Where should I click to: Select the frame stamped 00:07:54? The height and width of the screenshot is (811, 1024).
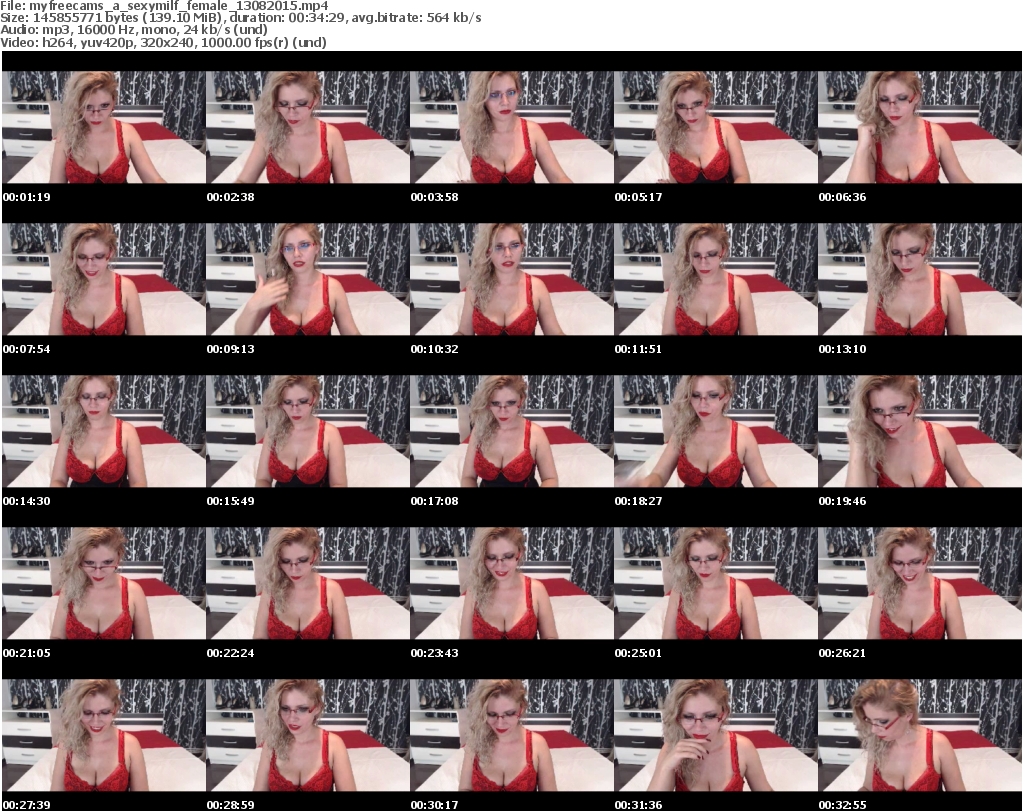104,279
